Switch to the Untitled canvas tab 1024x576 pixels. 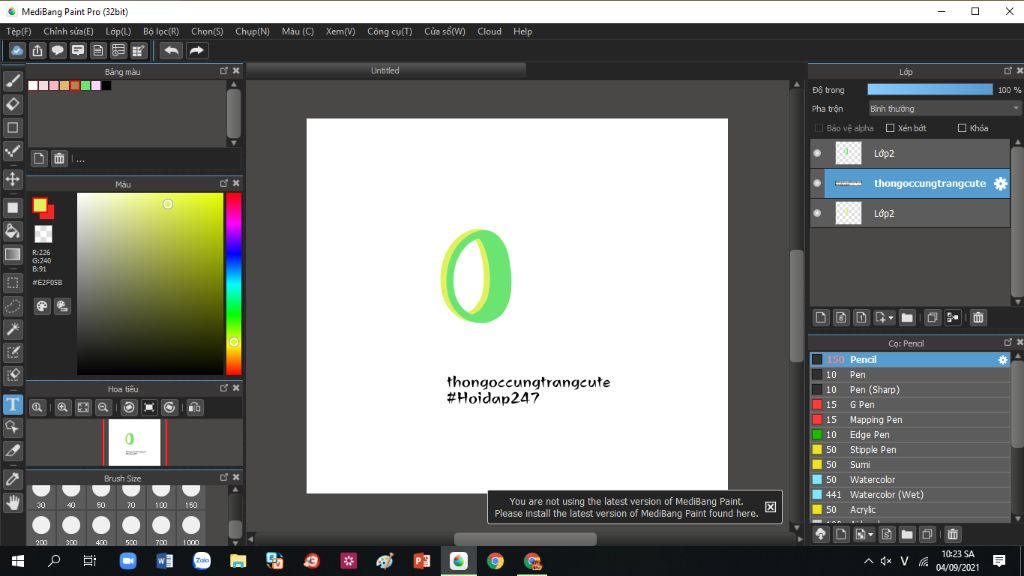click(x=385, y=71)
